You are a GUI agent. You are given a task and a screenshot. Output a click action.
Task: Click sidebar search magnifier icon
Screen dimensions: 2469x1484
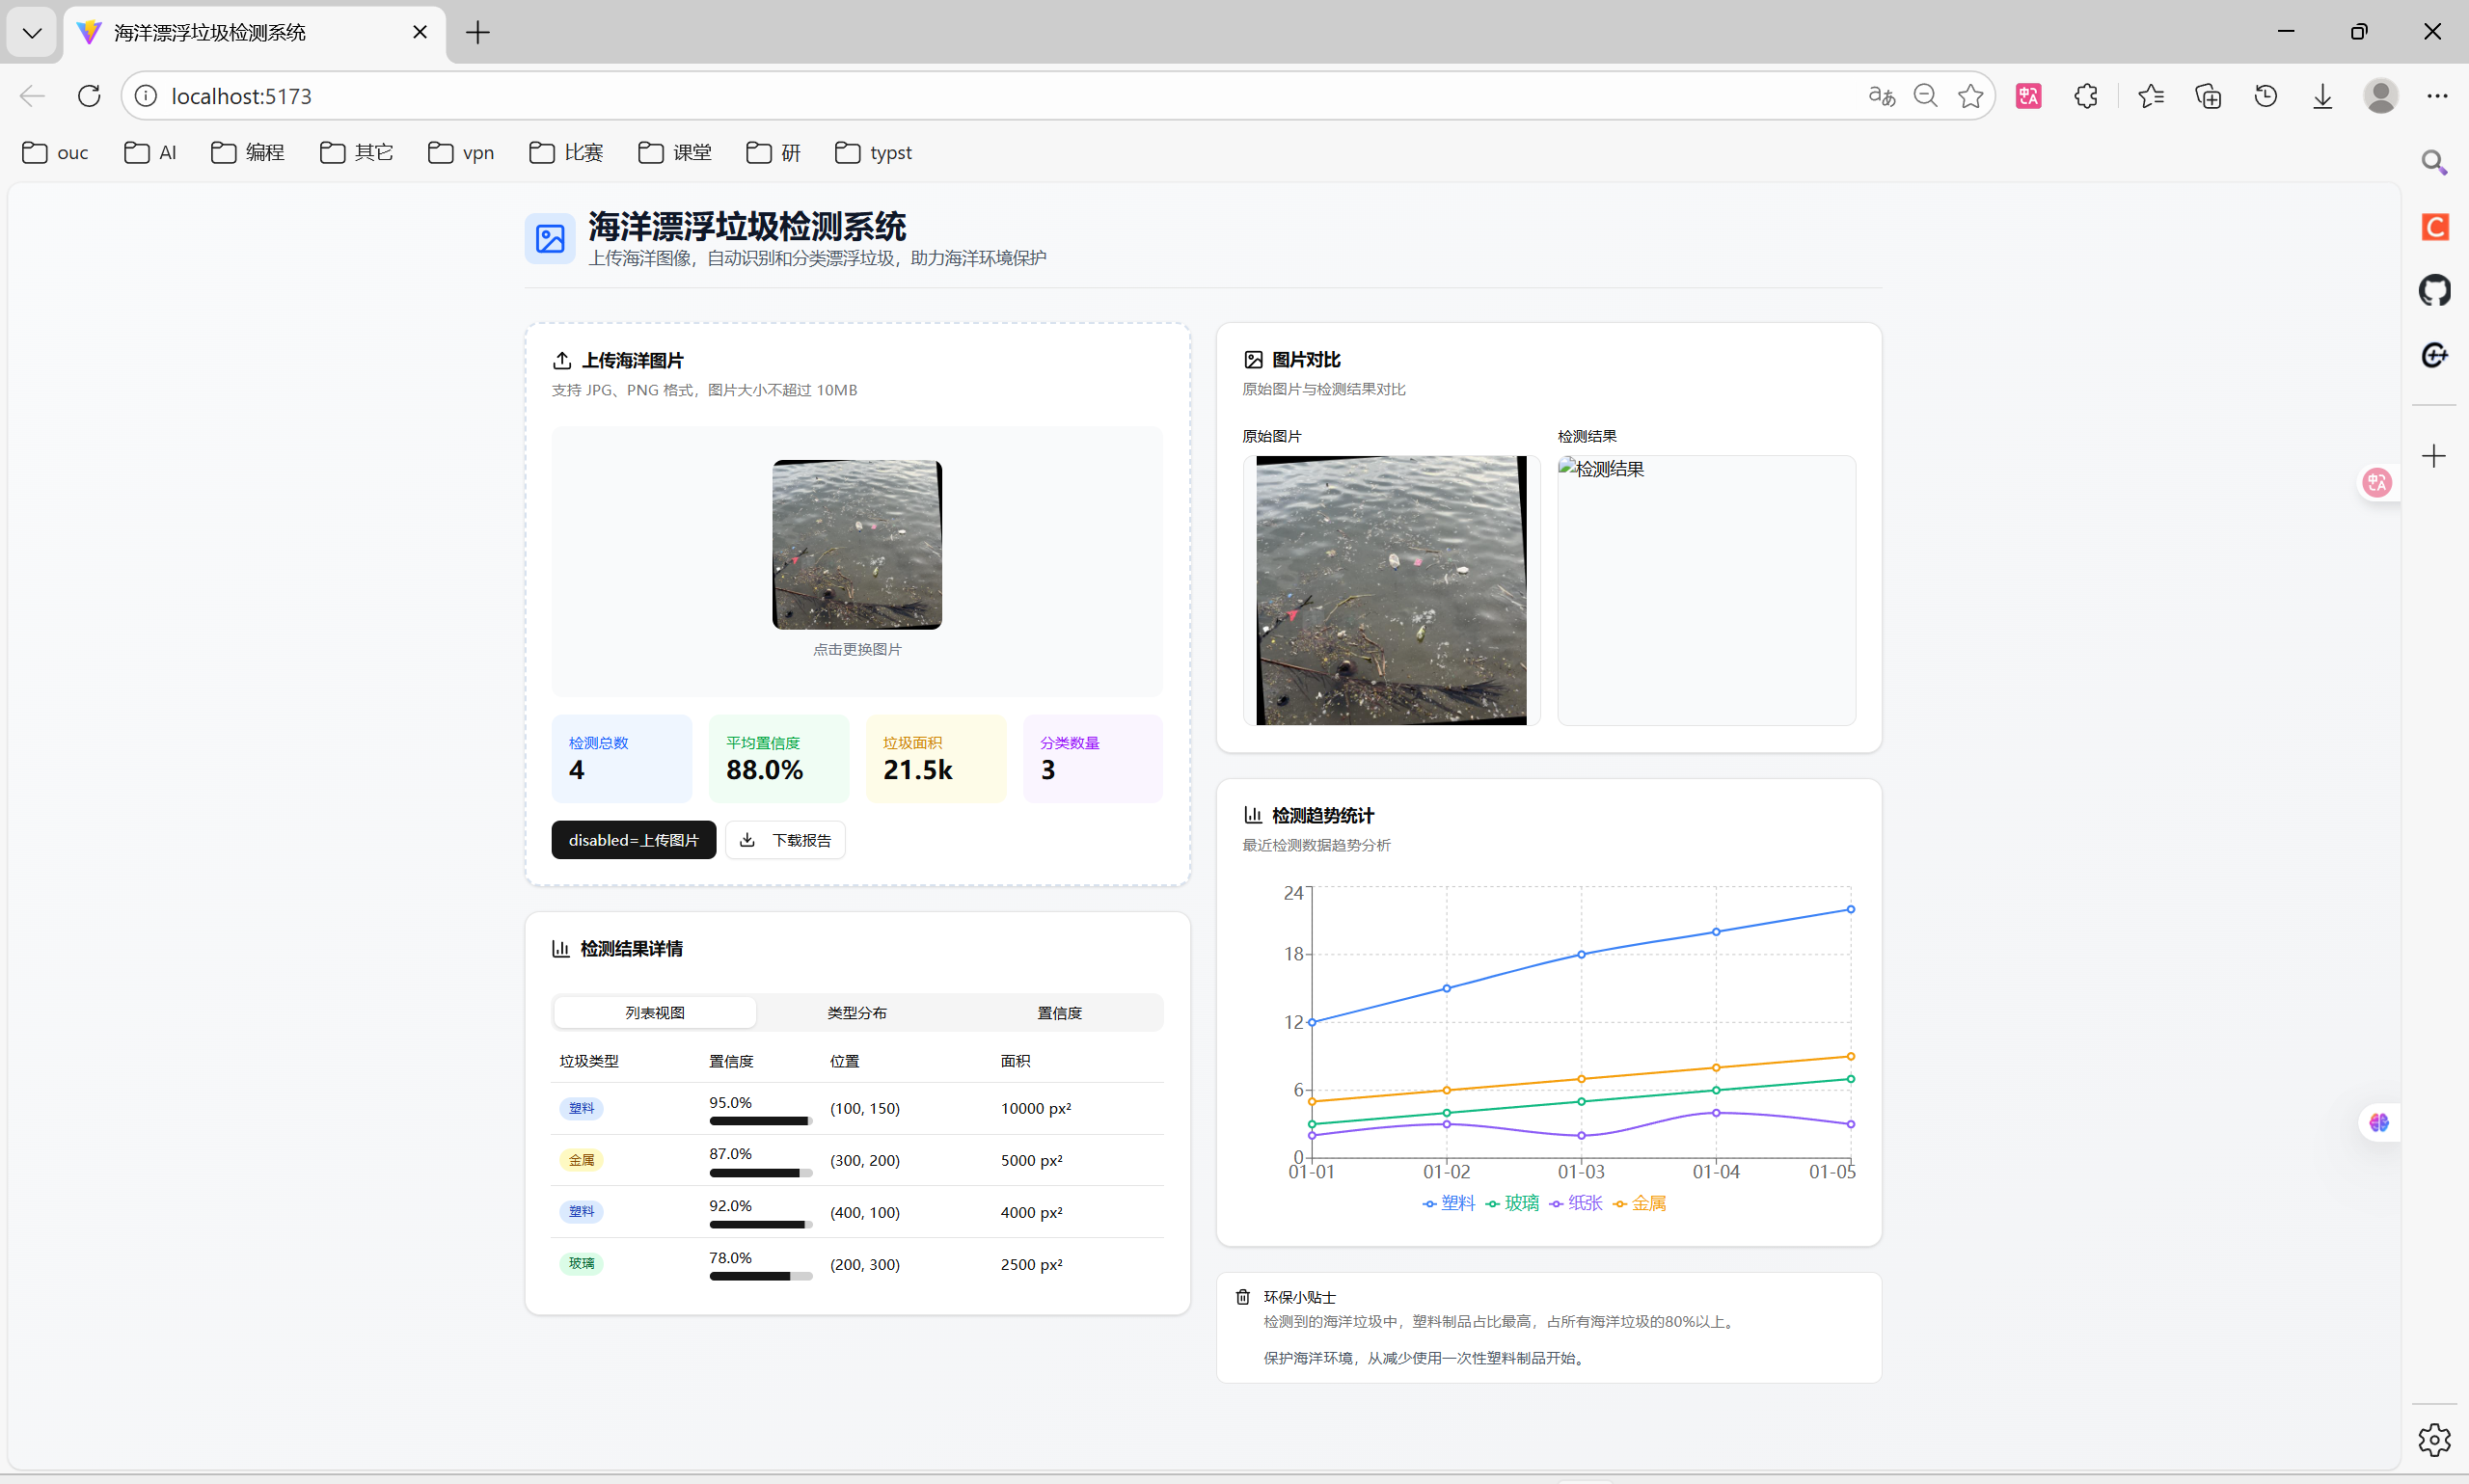click(2434, 162)
